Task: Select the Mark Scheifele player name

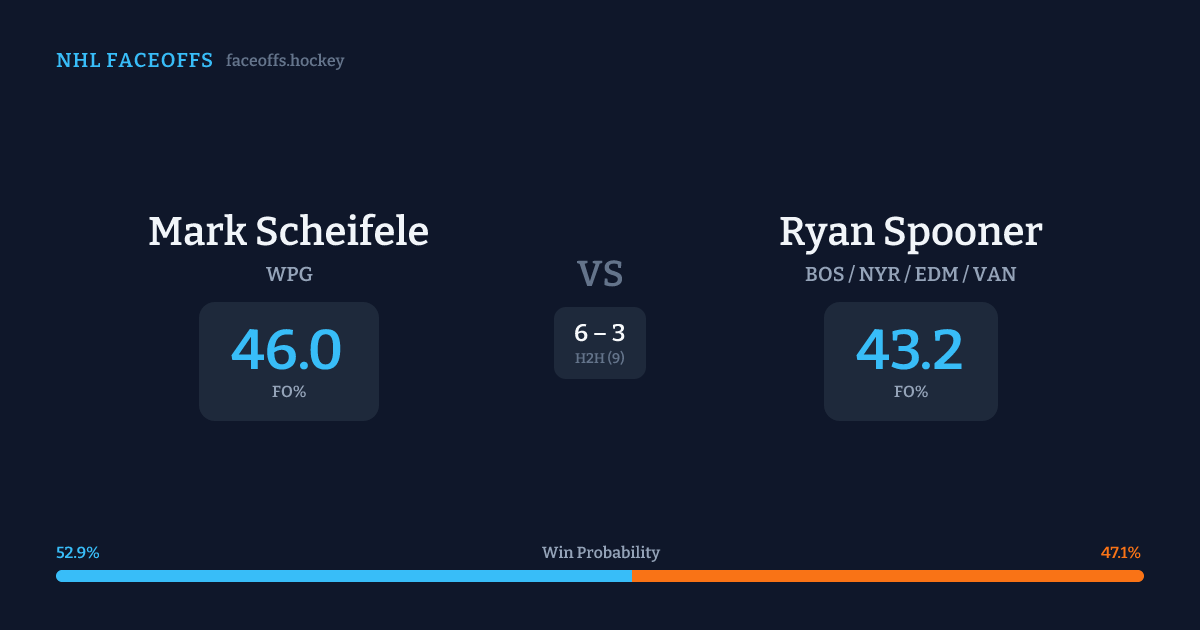Action: 288,231
